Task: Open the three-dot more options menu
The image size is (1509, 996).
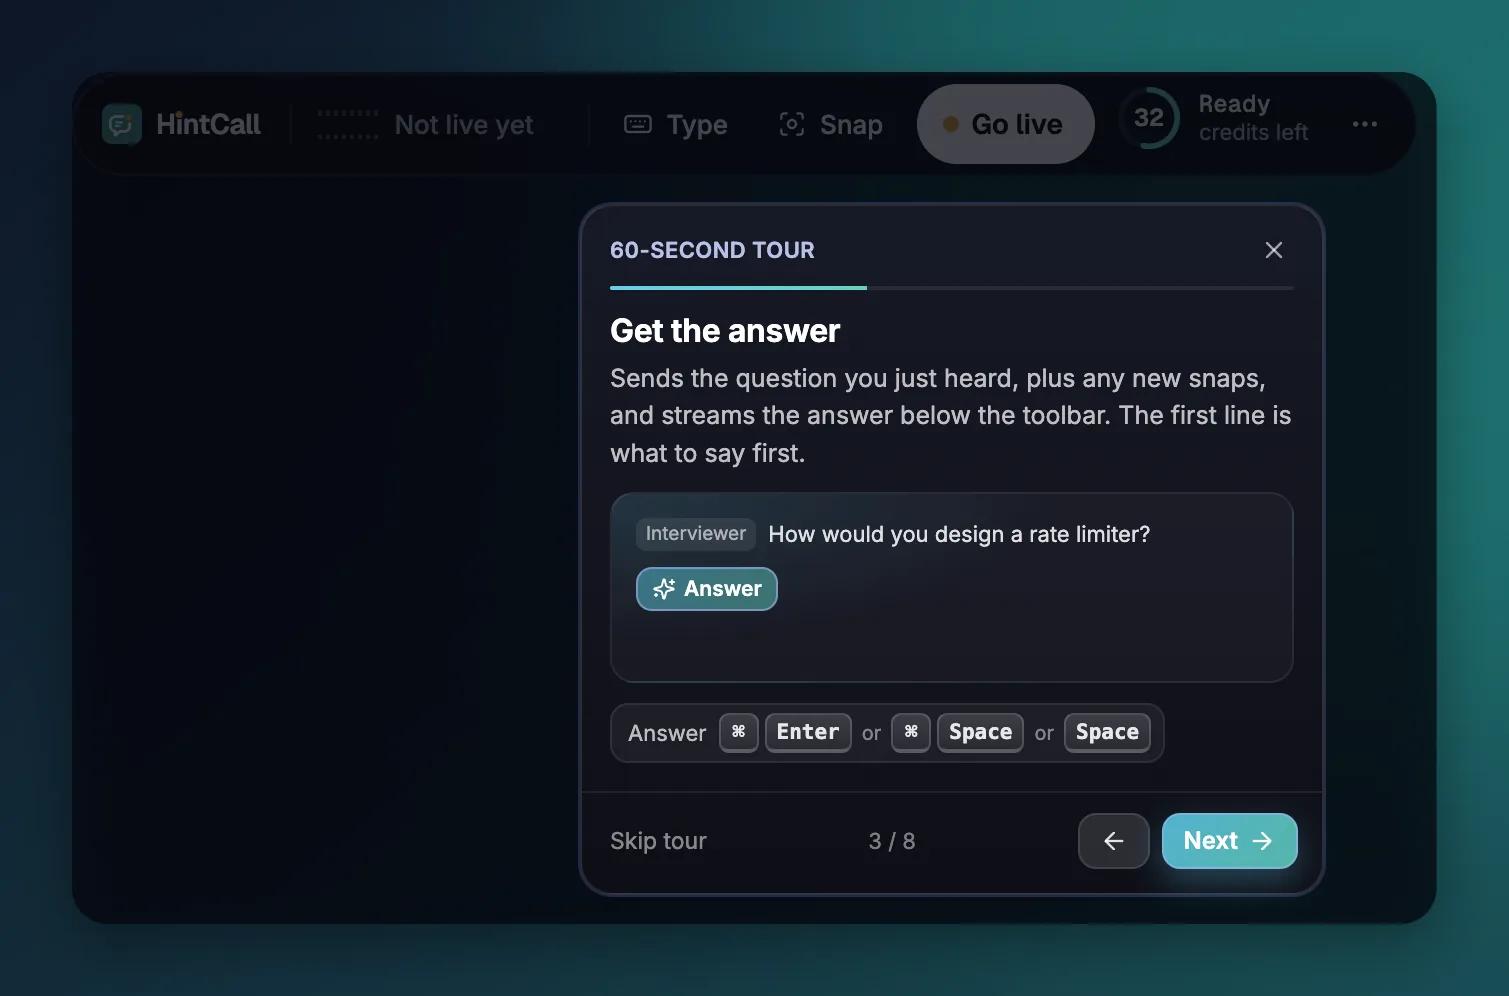Action: (x=1365, y=124)
